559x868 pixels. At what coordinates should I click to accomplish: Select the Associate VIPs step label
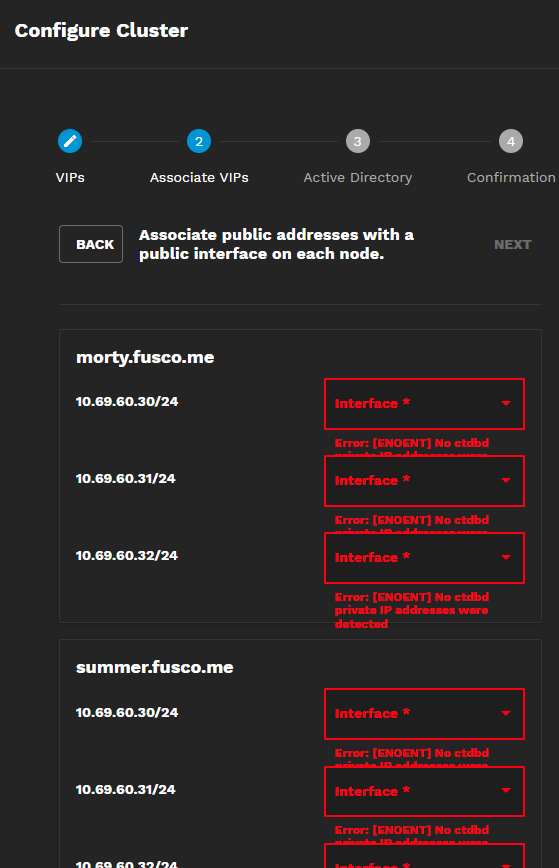click(199, 178)
